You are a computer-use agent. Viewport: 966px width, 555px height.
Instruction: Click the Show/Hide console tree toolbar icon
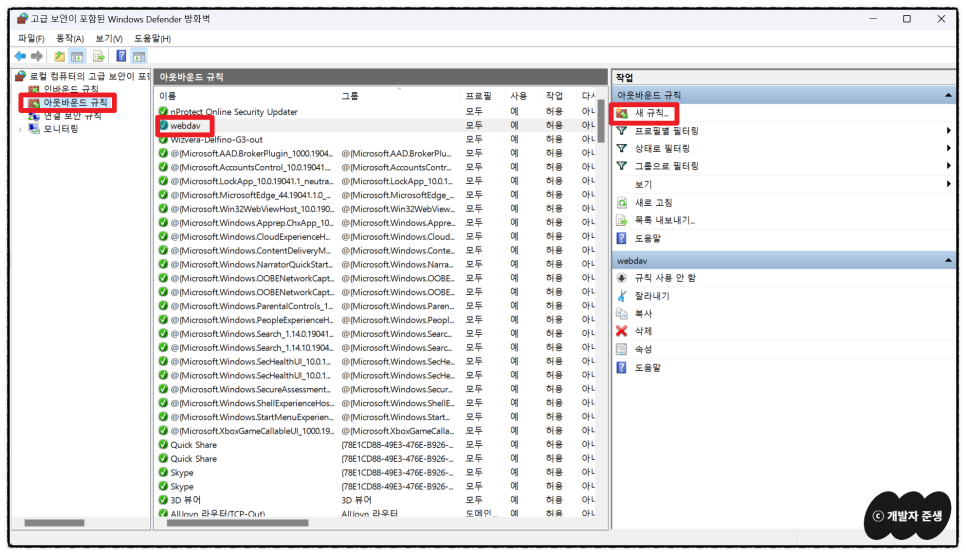[x=77, y=56]
